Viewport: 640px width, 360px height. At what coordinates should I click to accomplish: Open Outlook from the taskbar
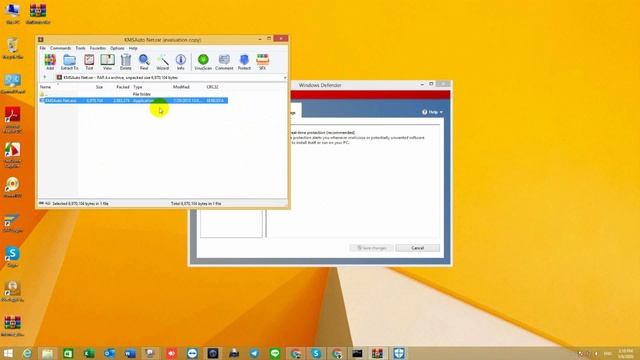[109, 353]
